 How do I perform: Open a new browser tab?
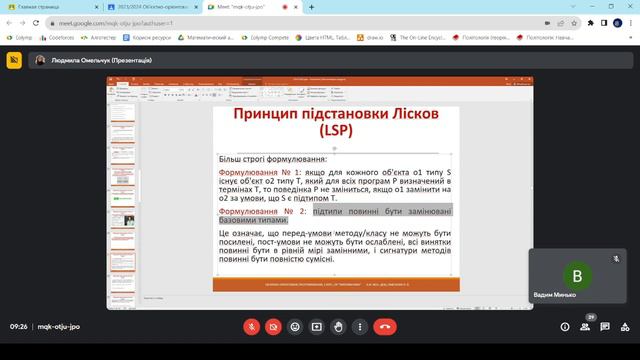[311, 7]
